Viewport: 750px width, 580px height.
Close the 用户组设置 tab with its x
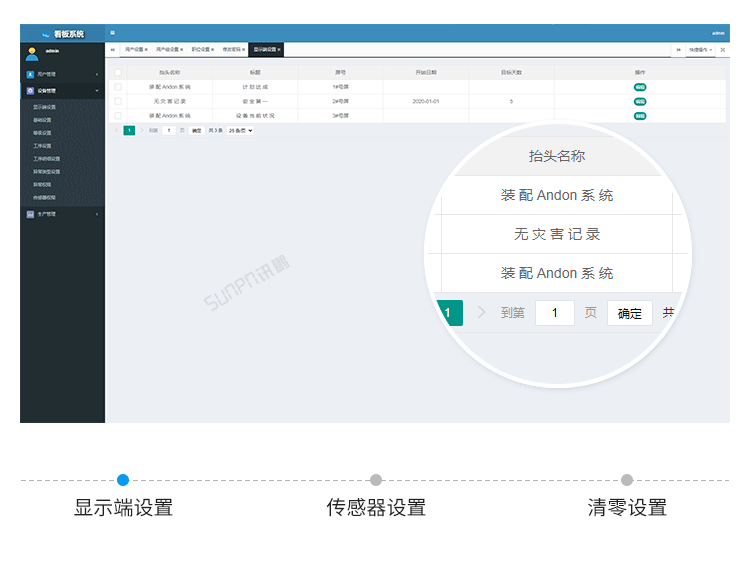(x=182, y=50)
